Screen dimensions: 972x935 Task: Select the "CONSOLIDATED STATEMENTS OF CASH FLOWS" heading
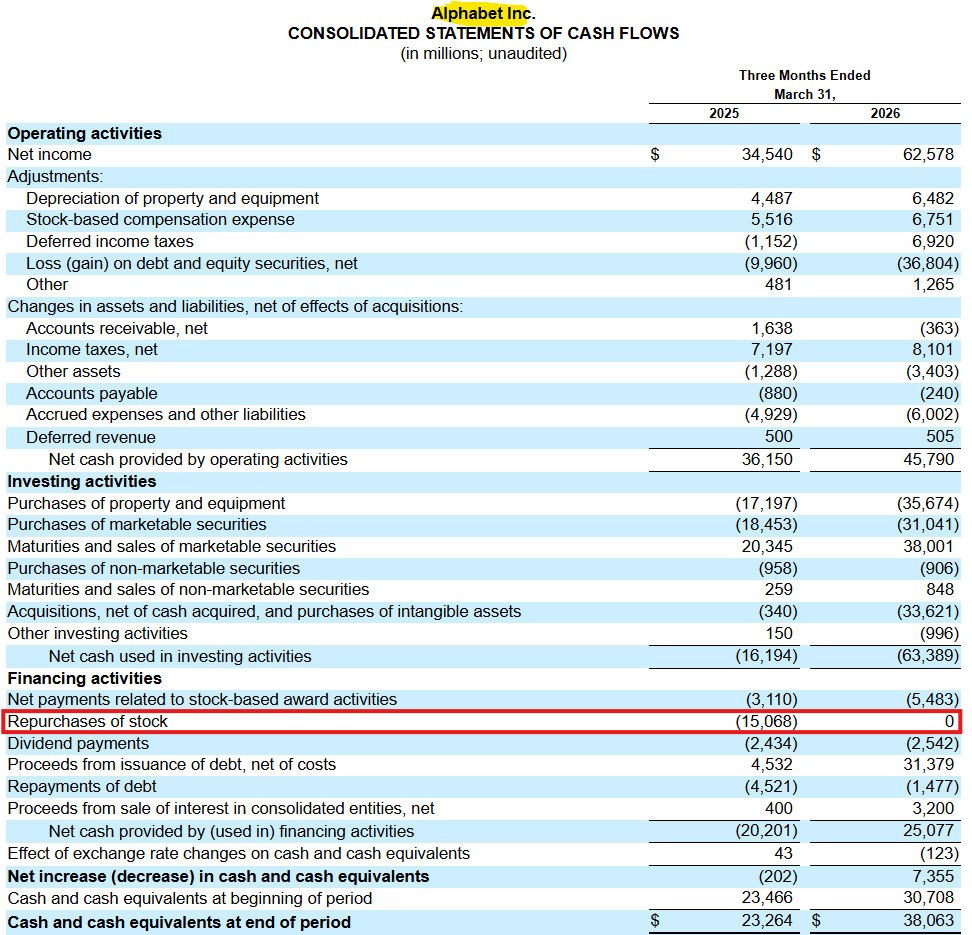484,33
